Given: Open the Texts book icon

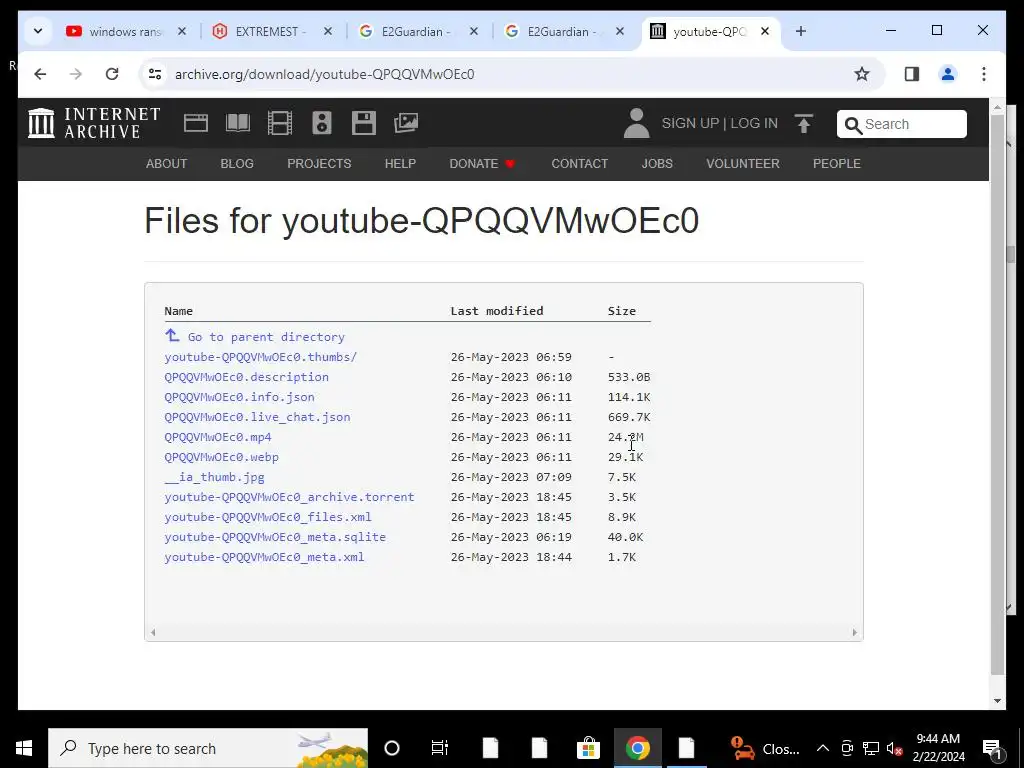Looking at the screenshot, I should tap(238, 123).
